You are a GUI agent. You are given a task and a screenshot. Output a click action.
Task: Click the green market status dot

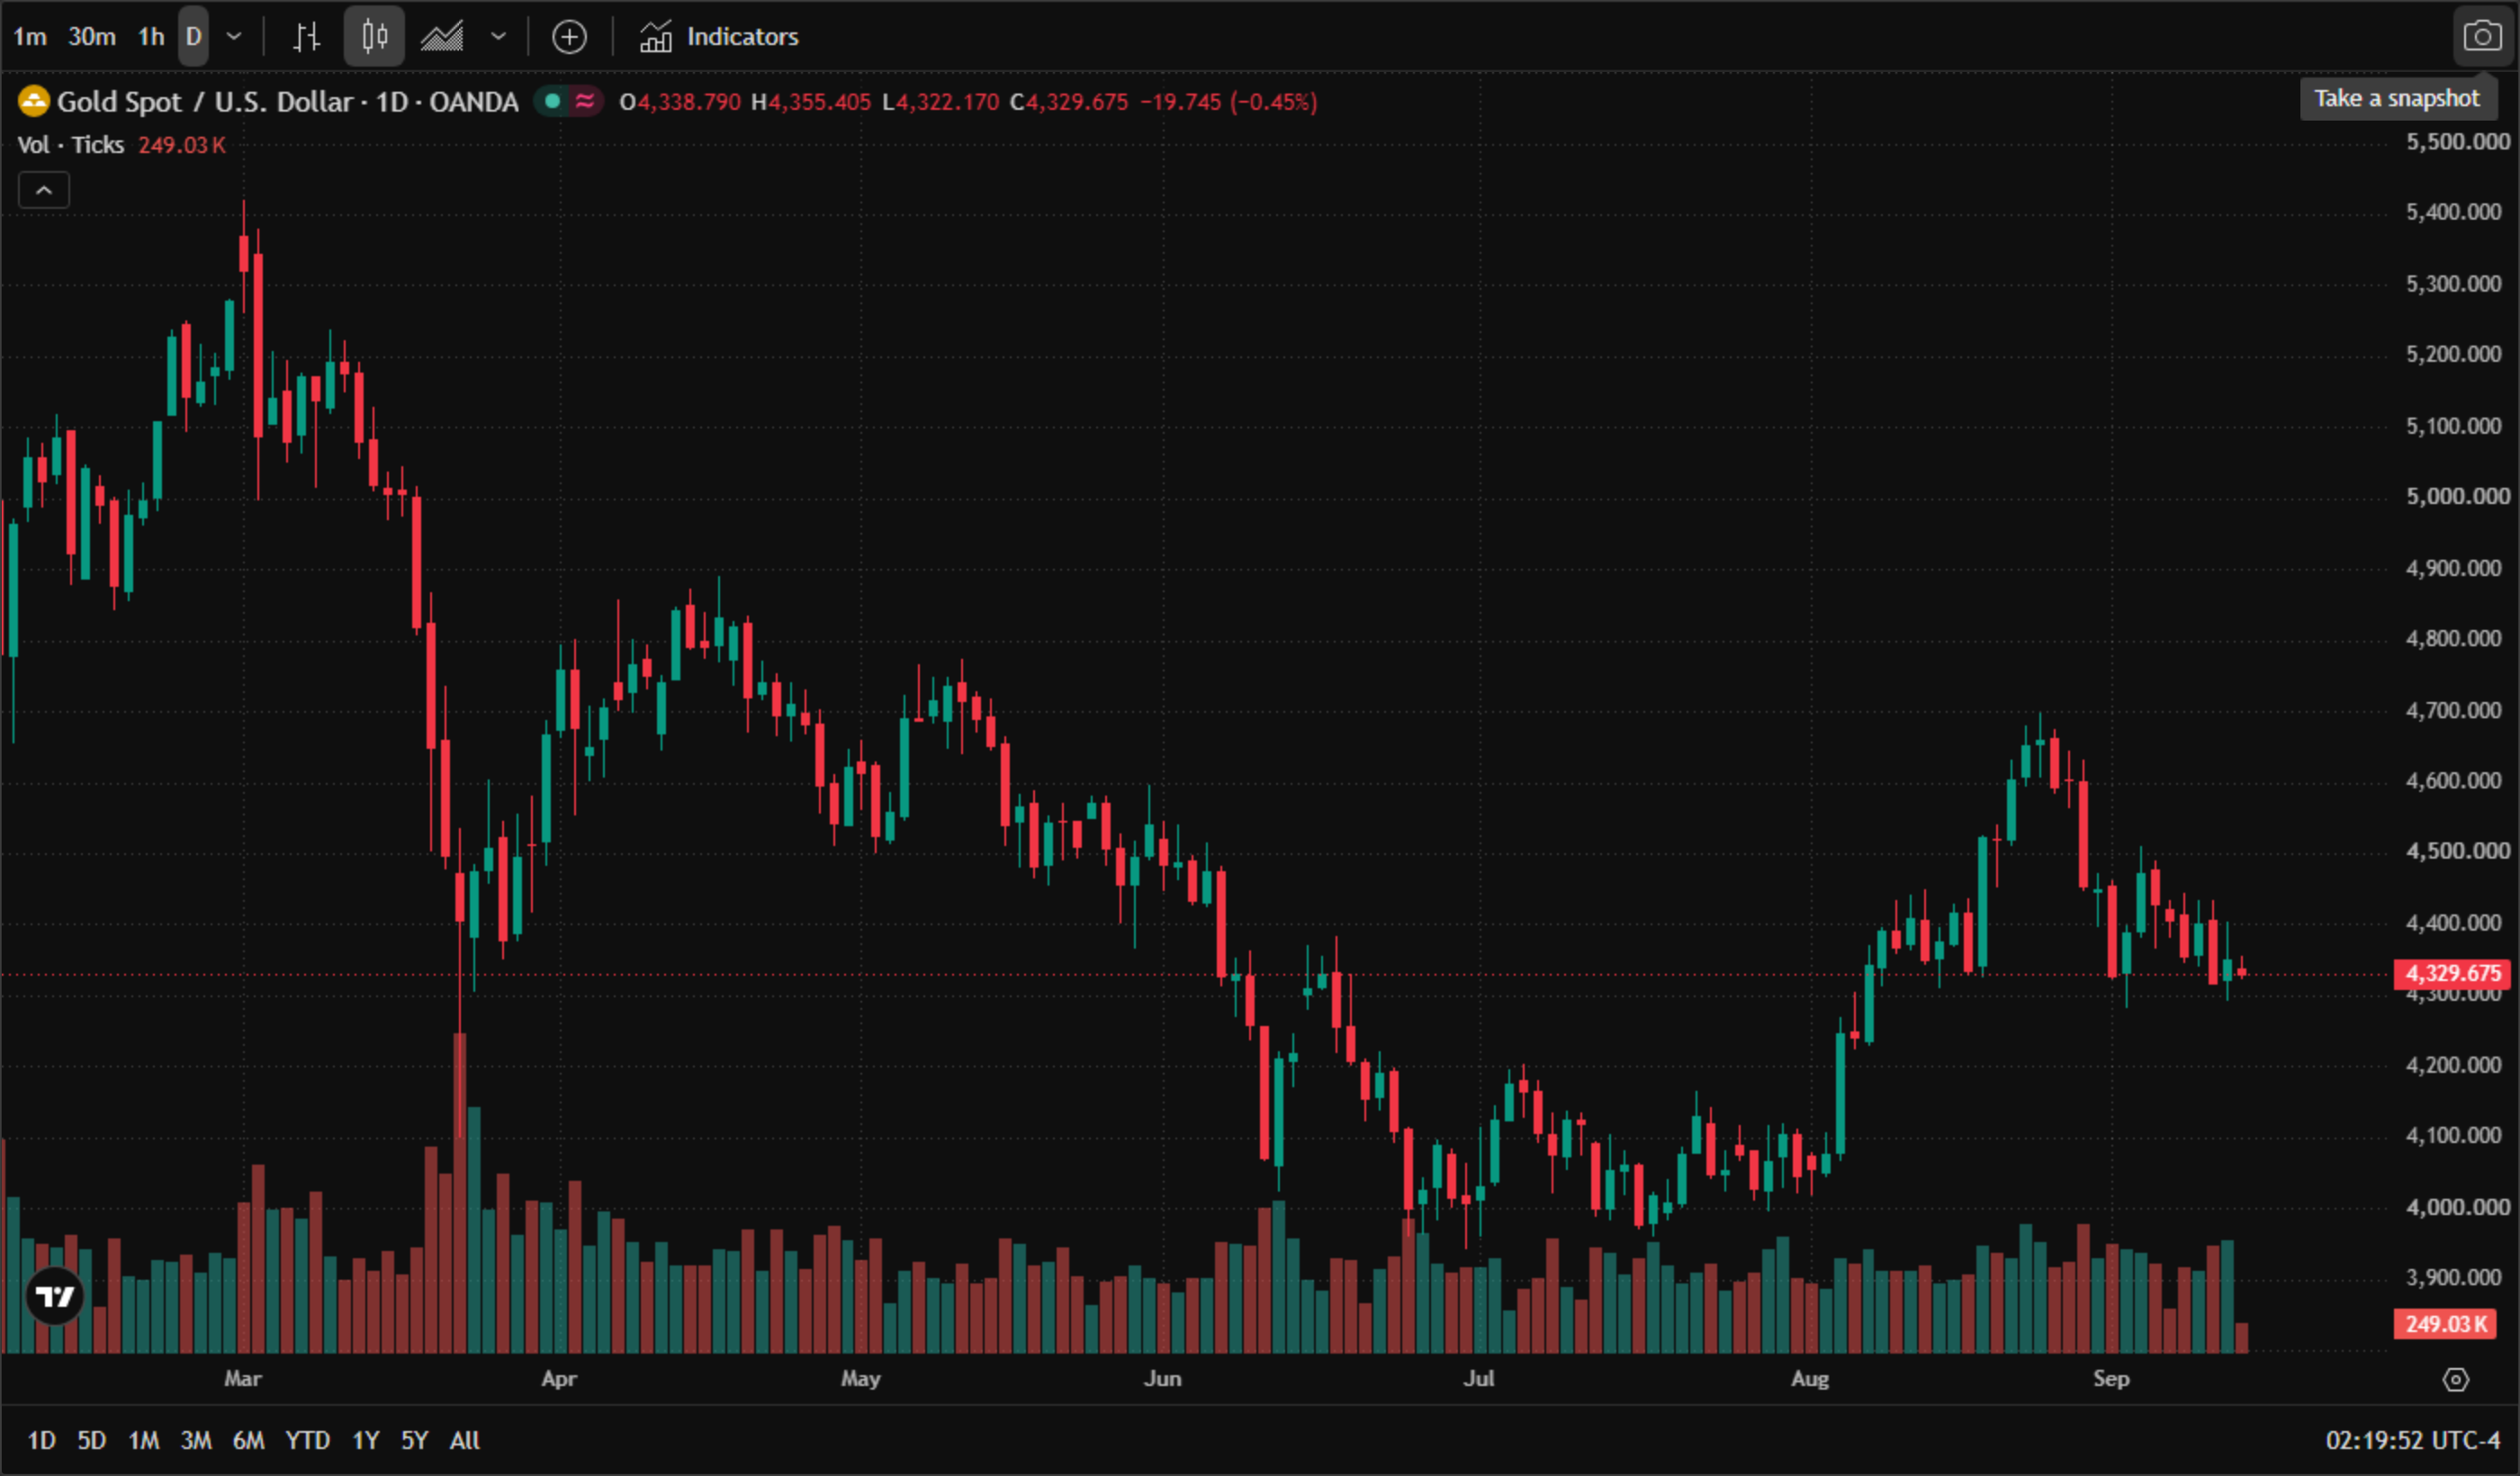[552, 101]
